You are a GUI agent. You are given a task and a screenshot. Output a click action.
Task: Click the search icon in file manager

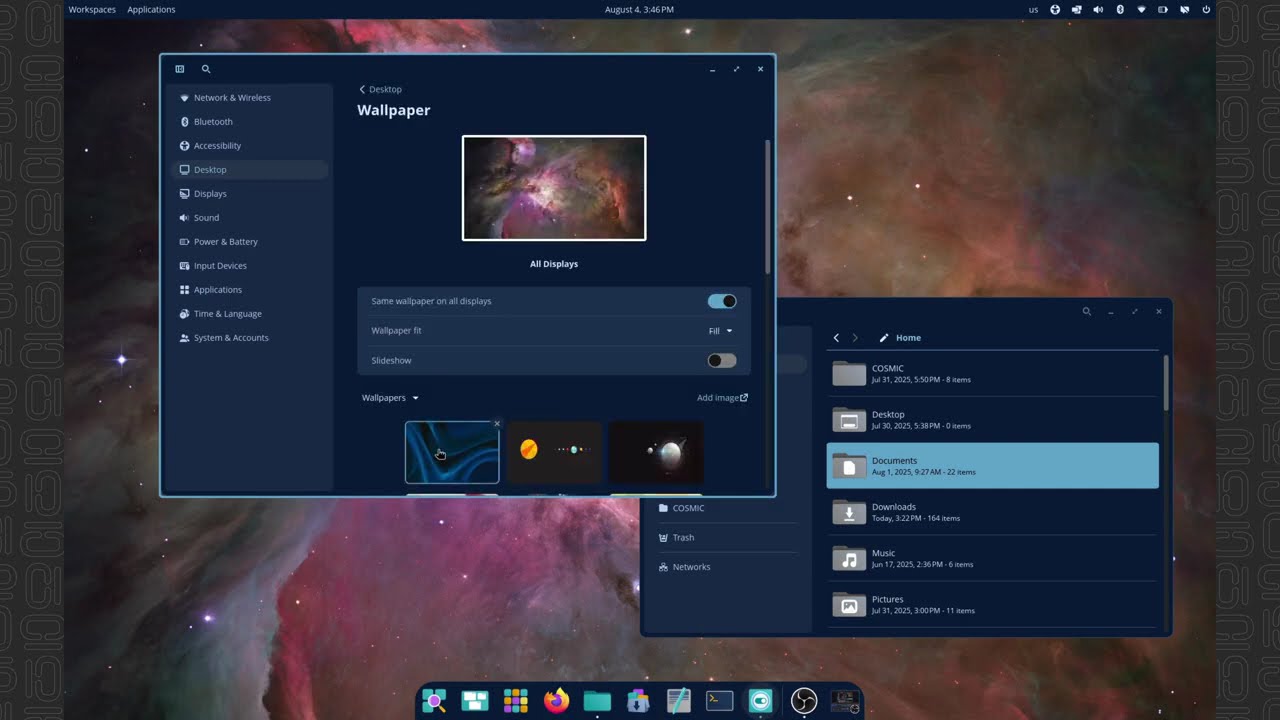click(x=1086, y=312)
